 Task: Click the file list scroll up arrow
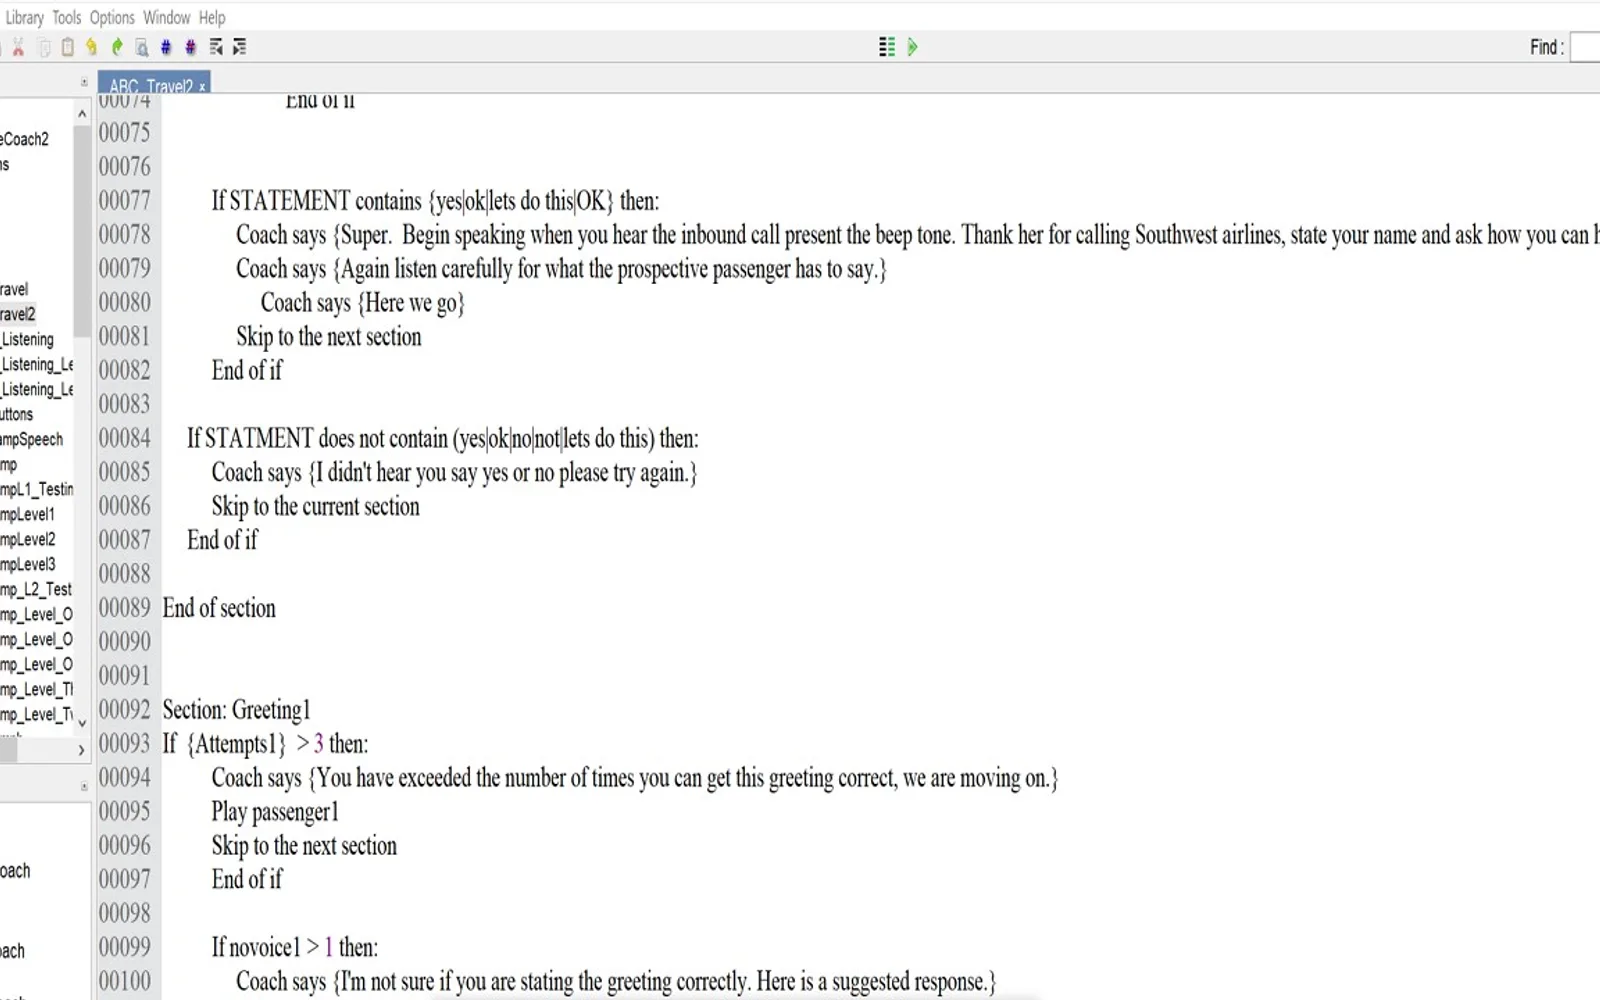82,114
